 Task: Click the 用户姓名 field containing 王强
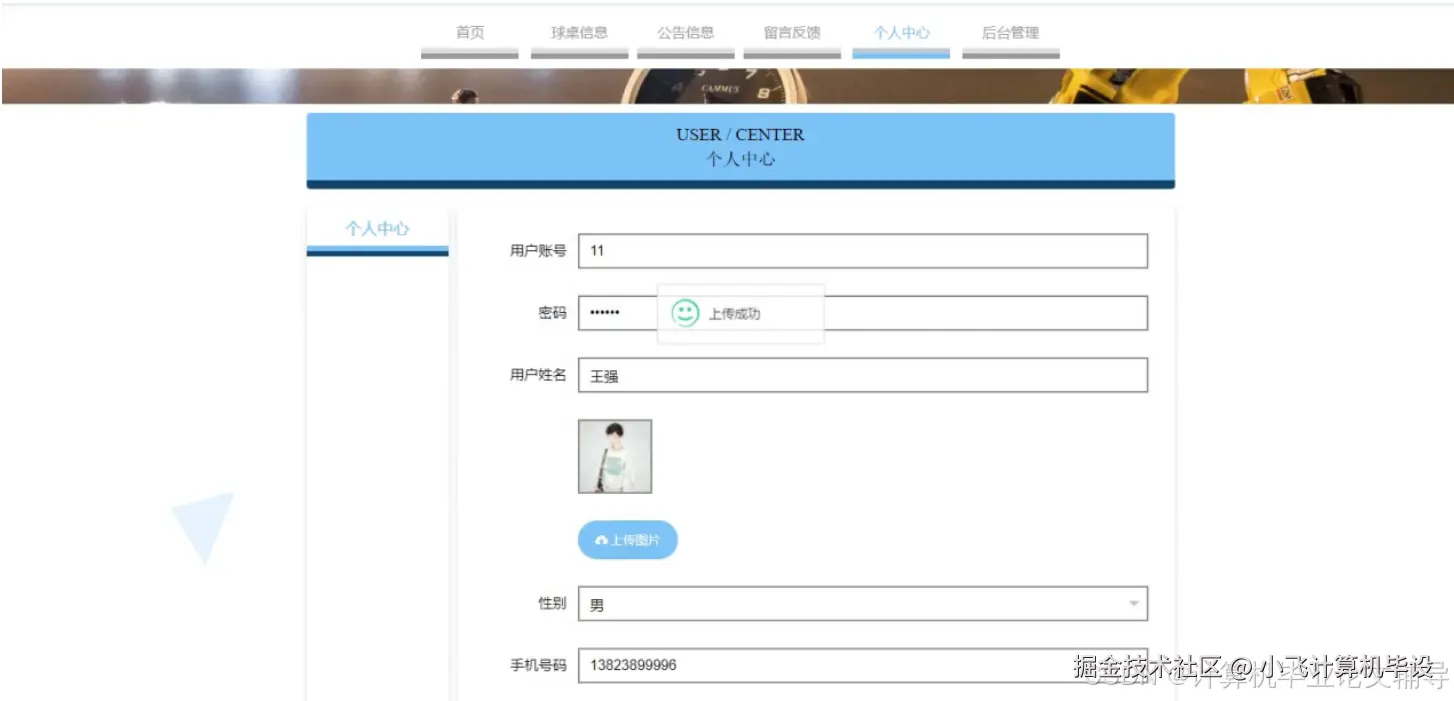pos(862,375)
